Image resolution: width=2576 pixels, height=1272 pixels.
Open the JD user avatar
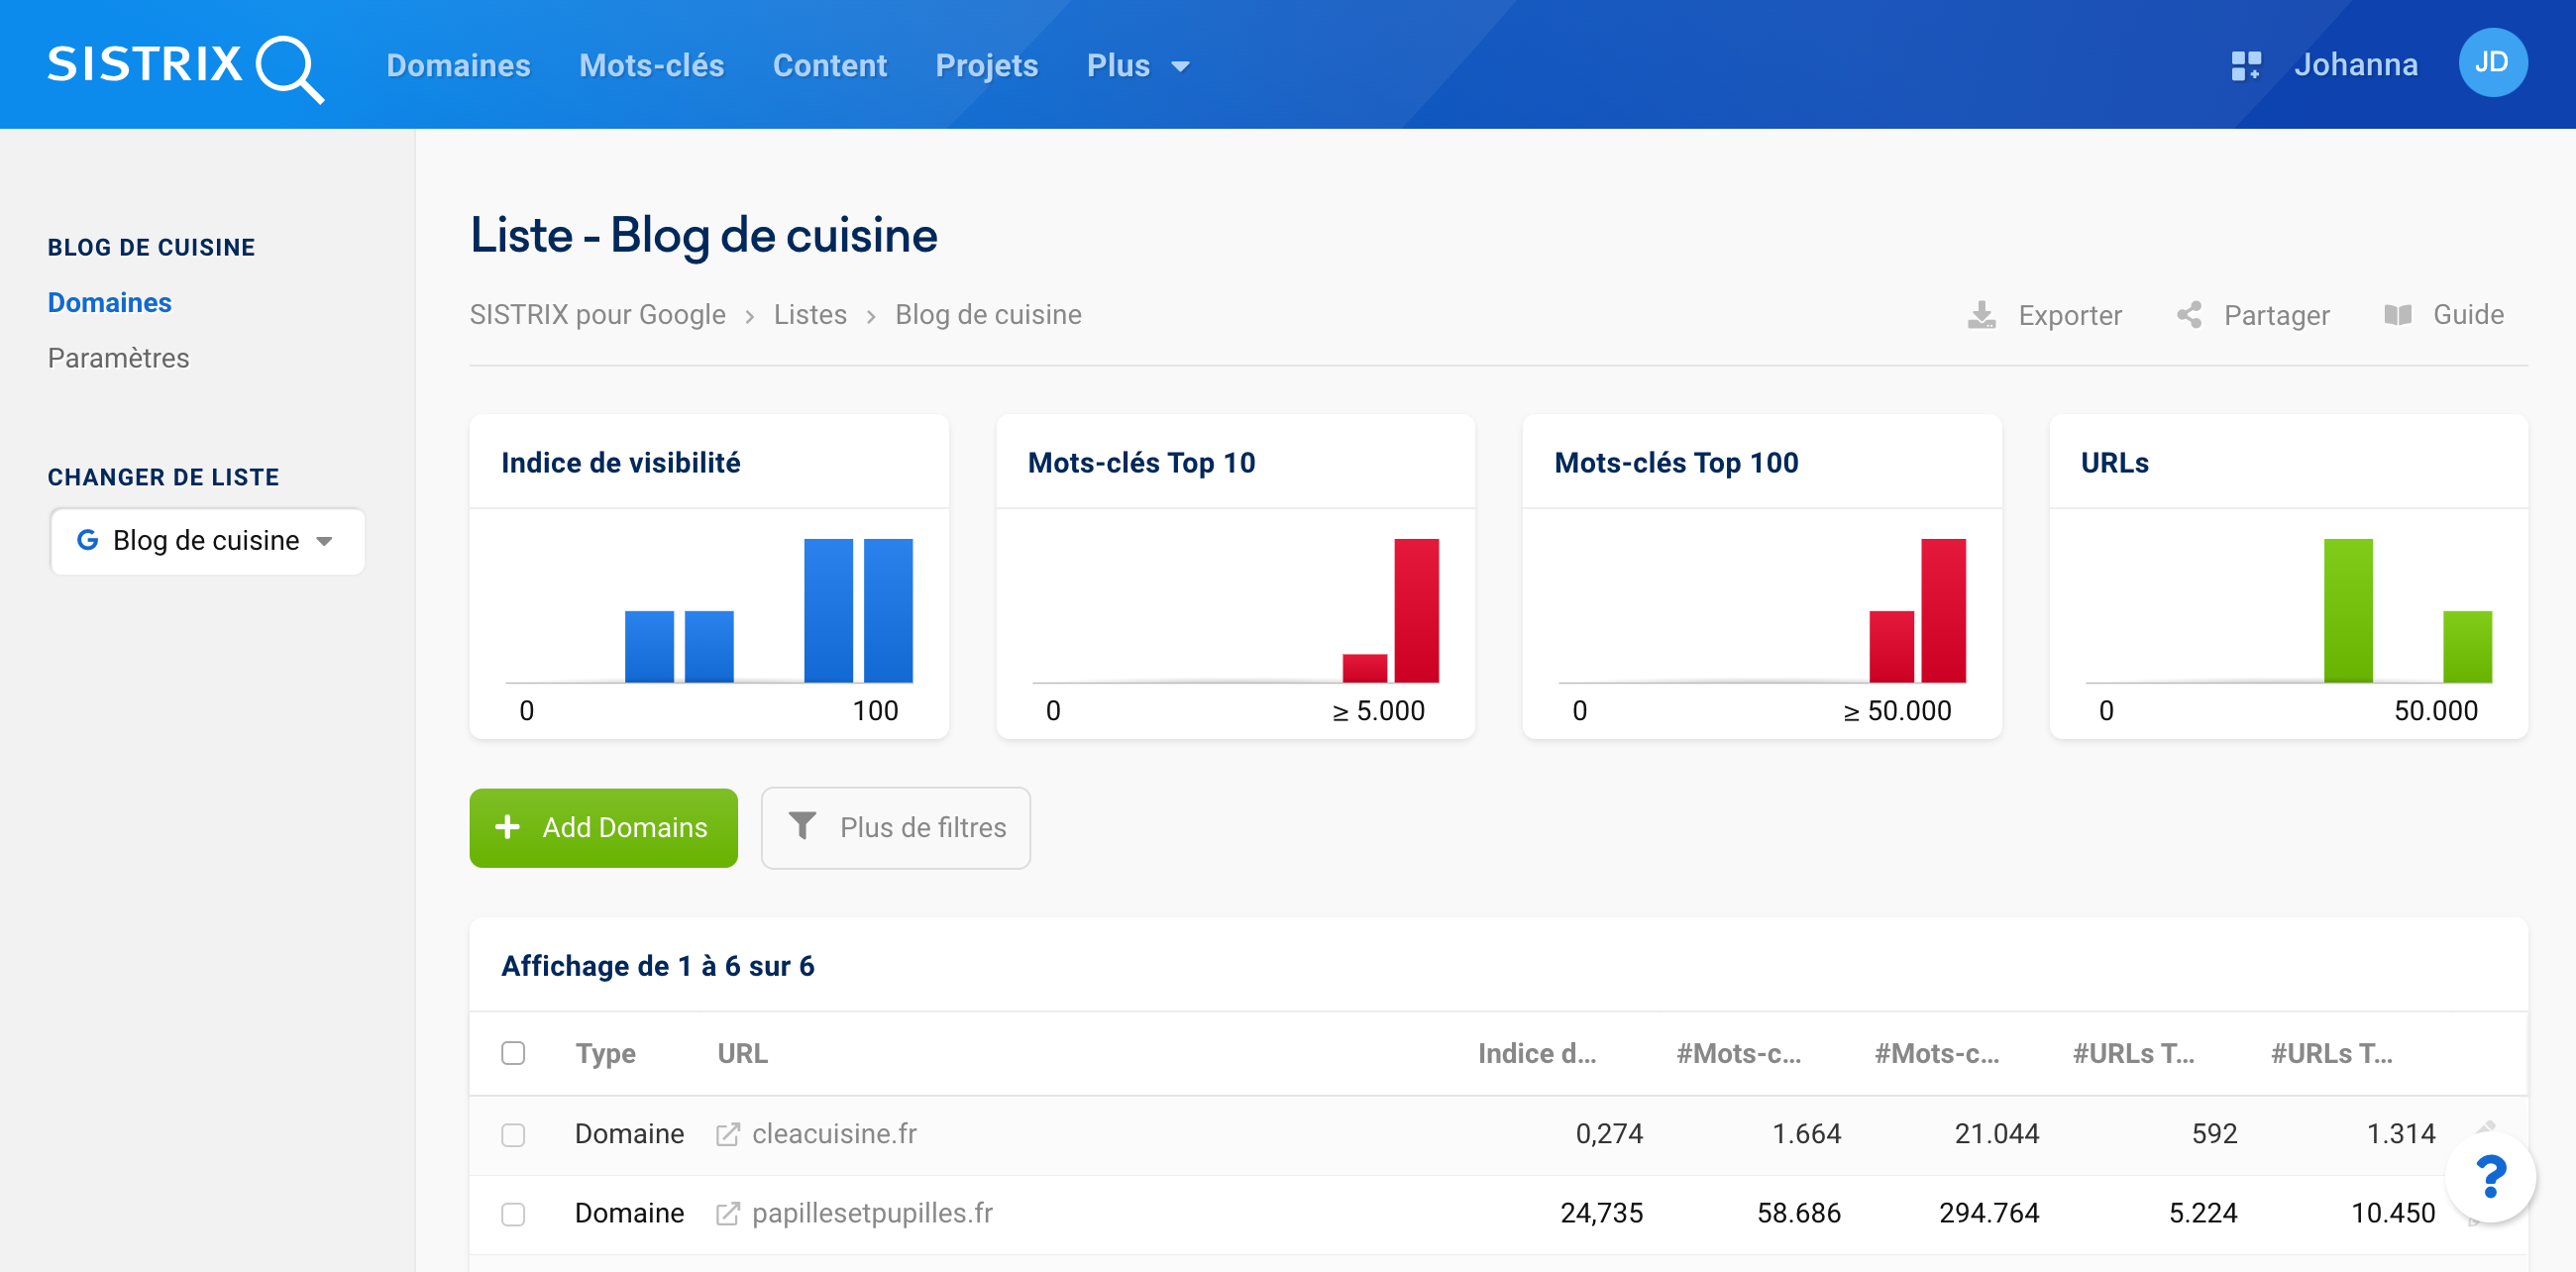(x=2492, y=63)
